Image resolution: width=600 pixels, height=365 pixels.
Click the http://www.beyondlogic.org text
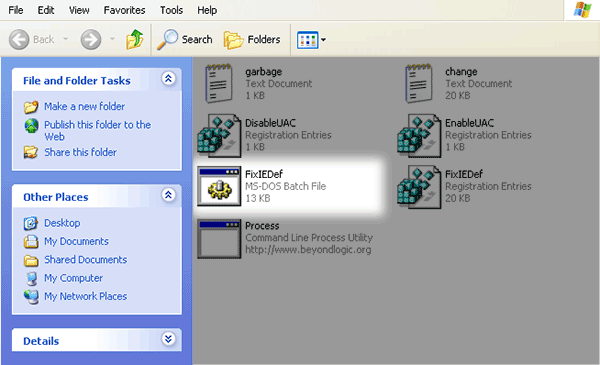[x=308, y=250]
